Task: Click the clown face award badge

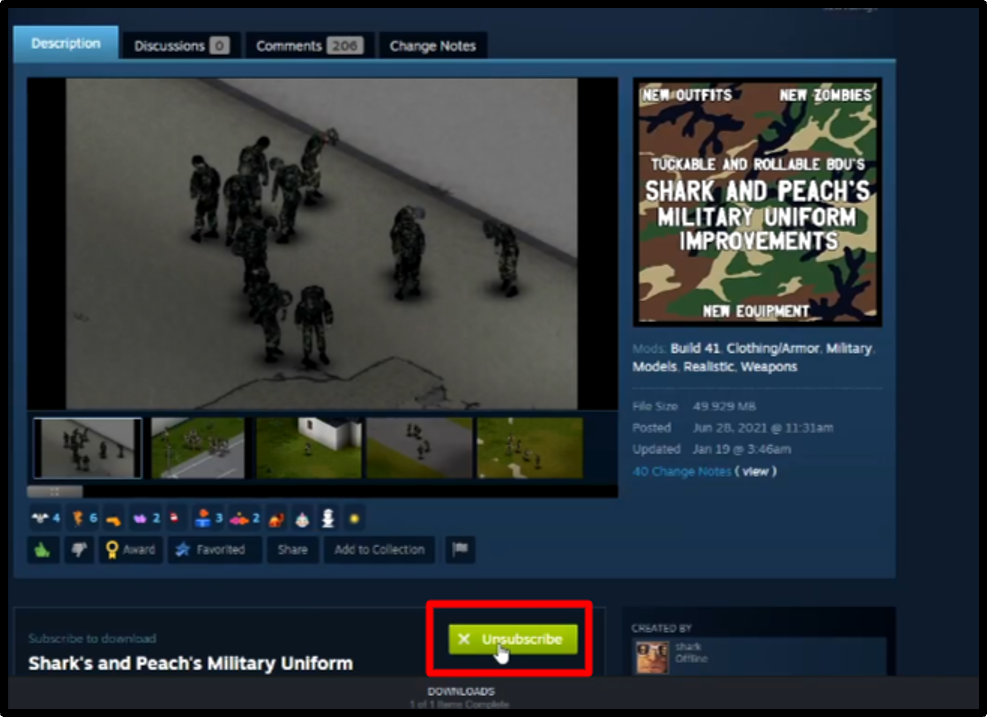Action: [303, 518]
